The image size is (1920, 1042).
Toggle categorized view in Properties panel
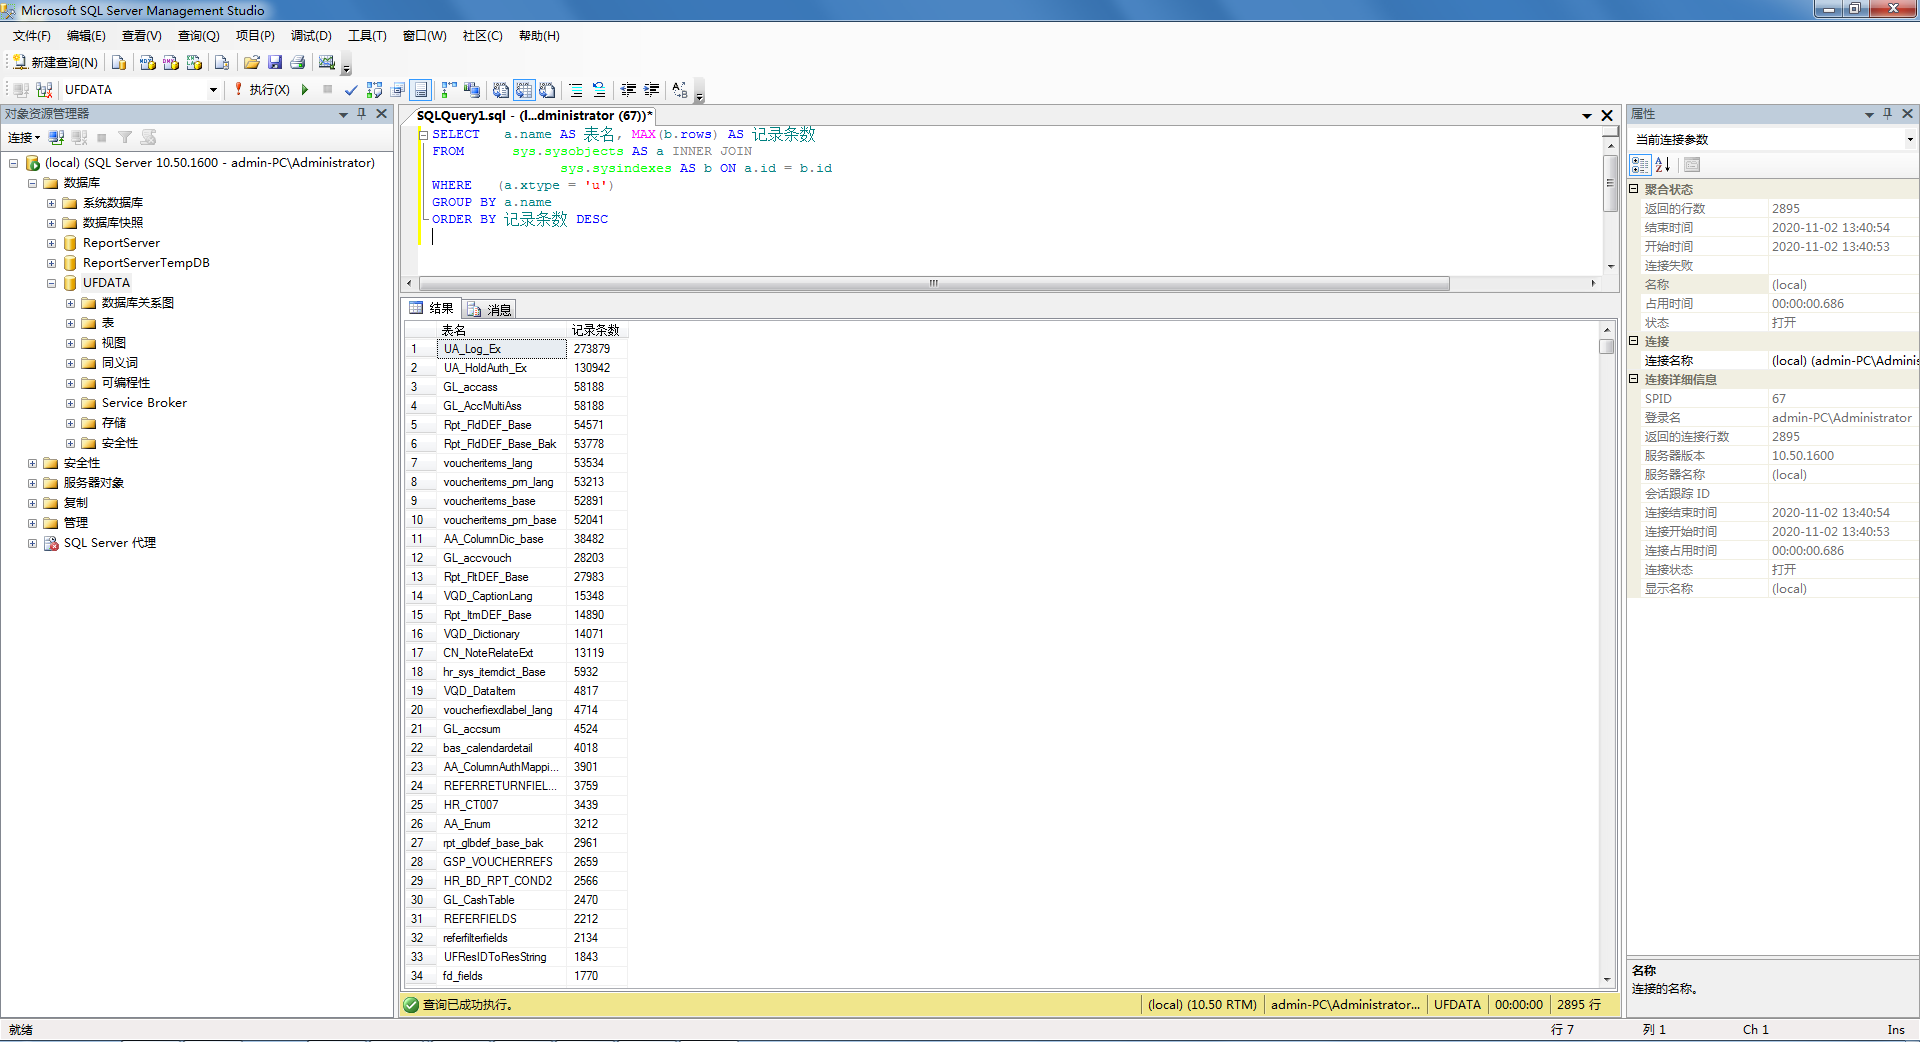[1640, 165]
